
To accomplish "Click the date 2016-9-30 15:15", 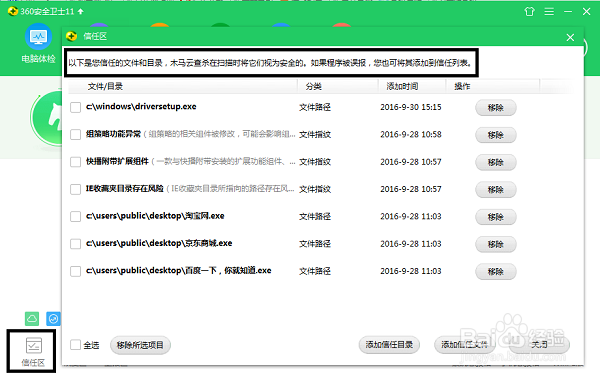I will click(411, 107).
